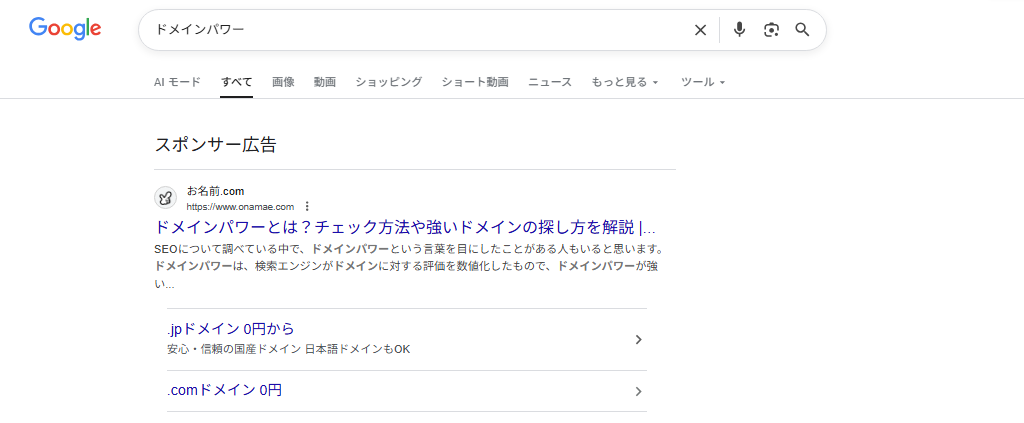Click the magnifying glass search button

click(802, 30)
